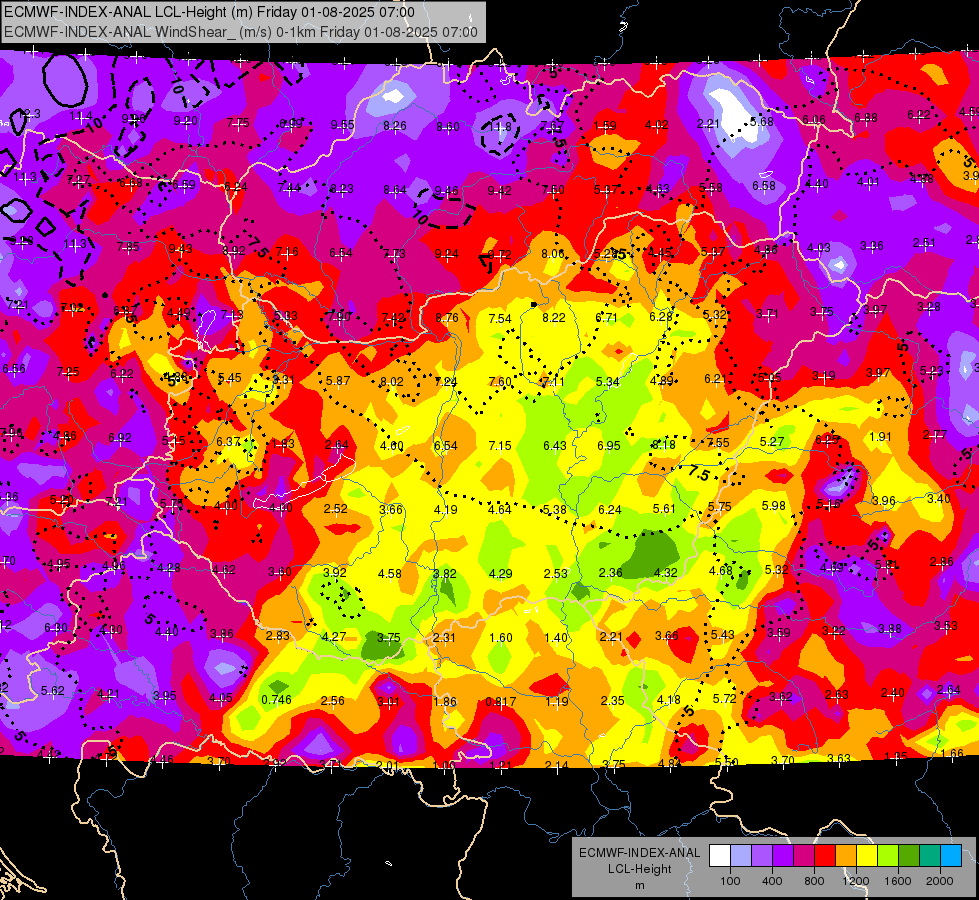
Task: Click the shear value 4.32
Action: pos(666,572)
